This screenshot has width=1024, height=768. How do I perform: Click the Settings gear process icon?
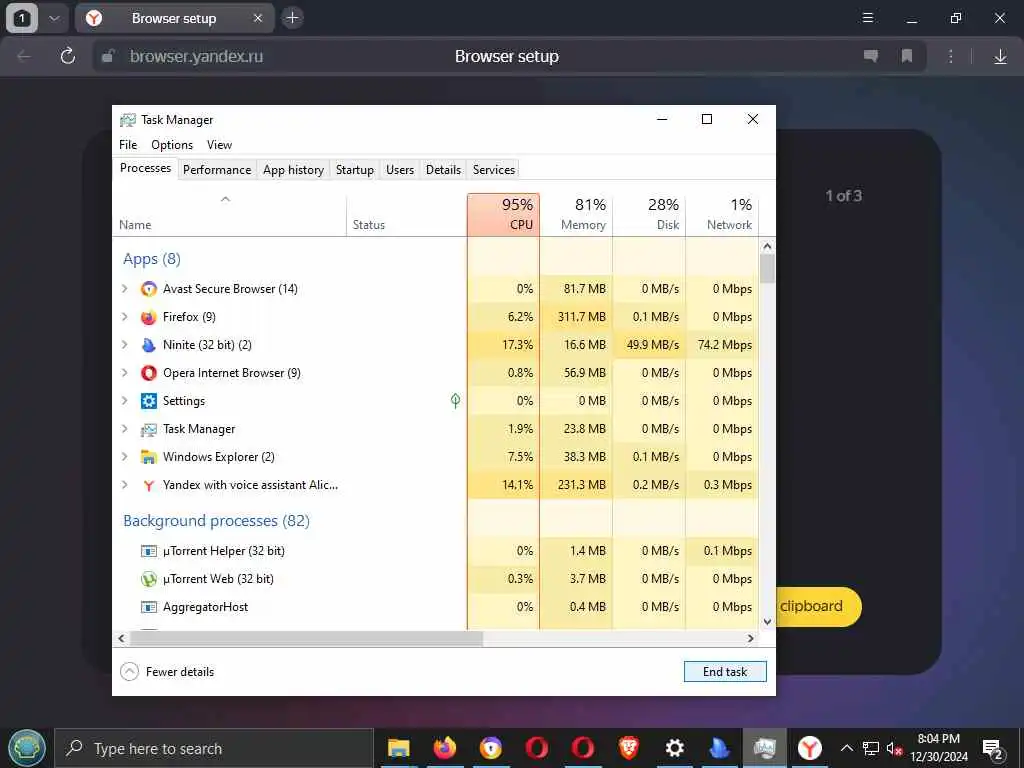coord(149,401)
